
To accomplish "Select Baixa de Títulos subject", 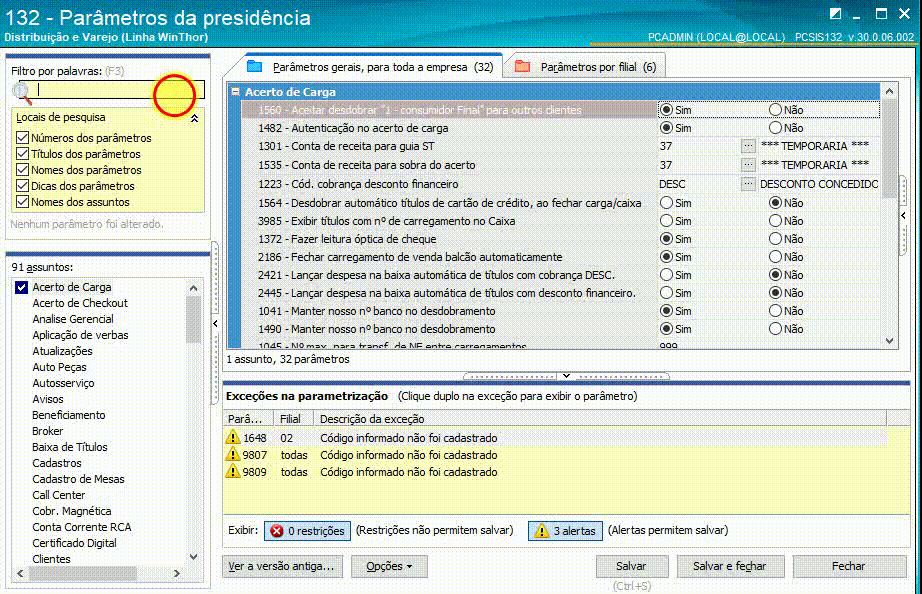I will pos(70,447).
